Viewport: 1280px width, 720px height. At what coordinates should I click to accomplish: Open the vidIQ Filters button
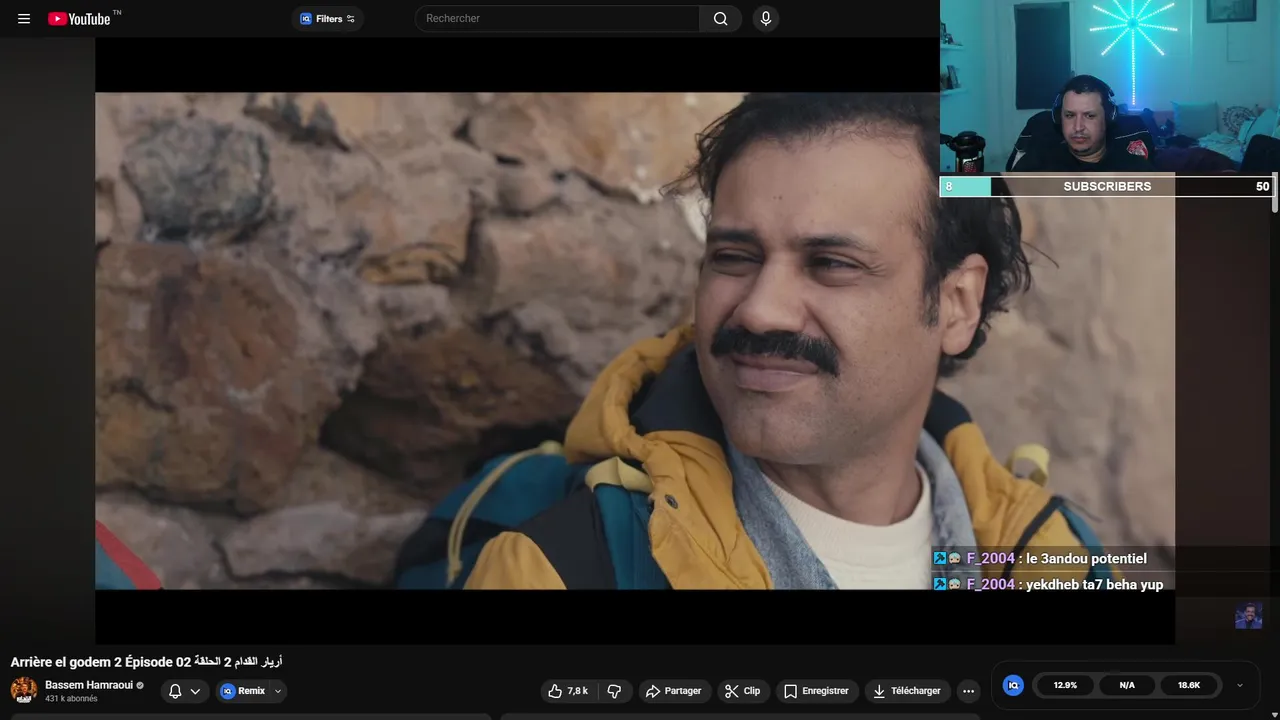click(328, 18)
